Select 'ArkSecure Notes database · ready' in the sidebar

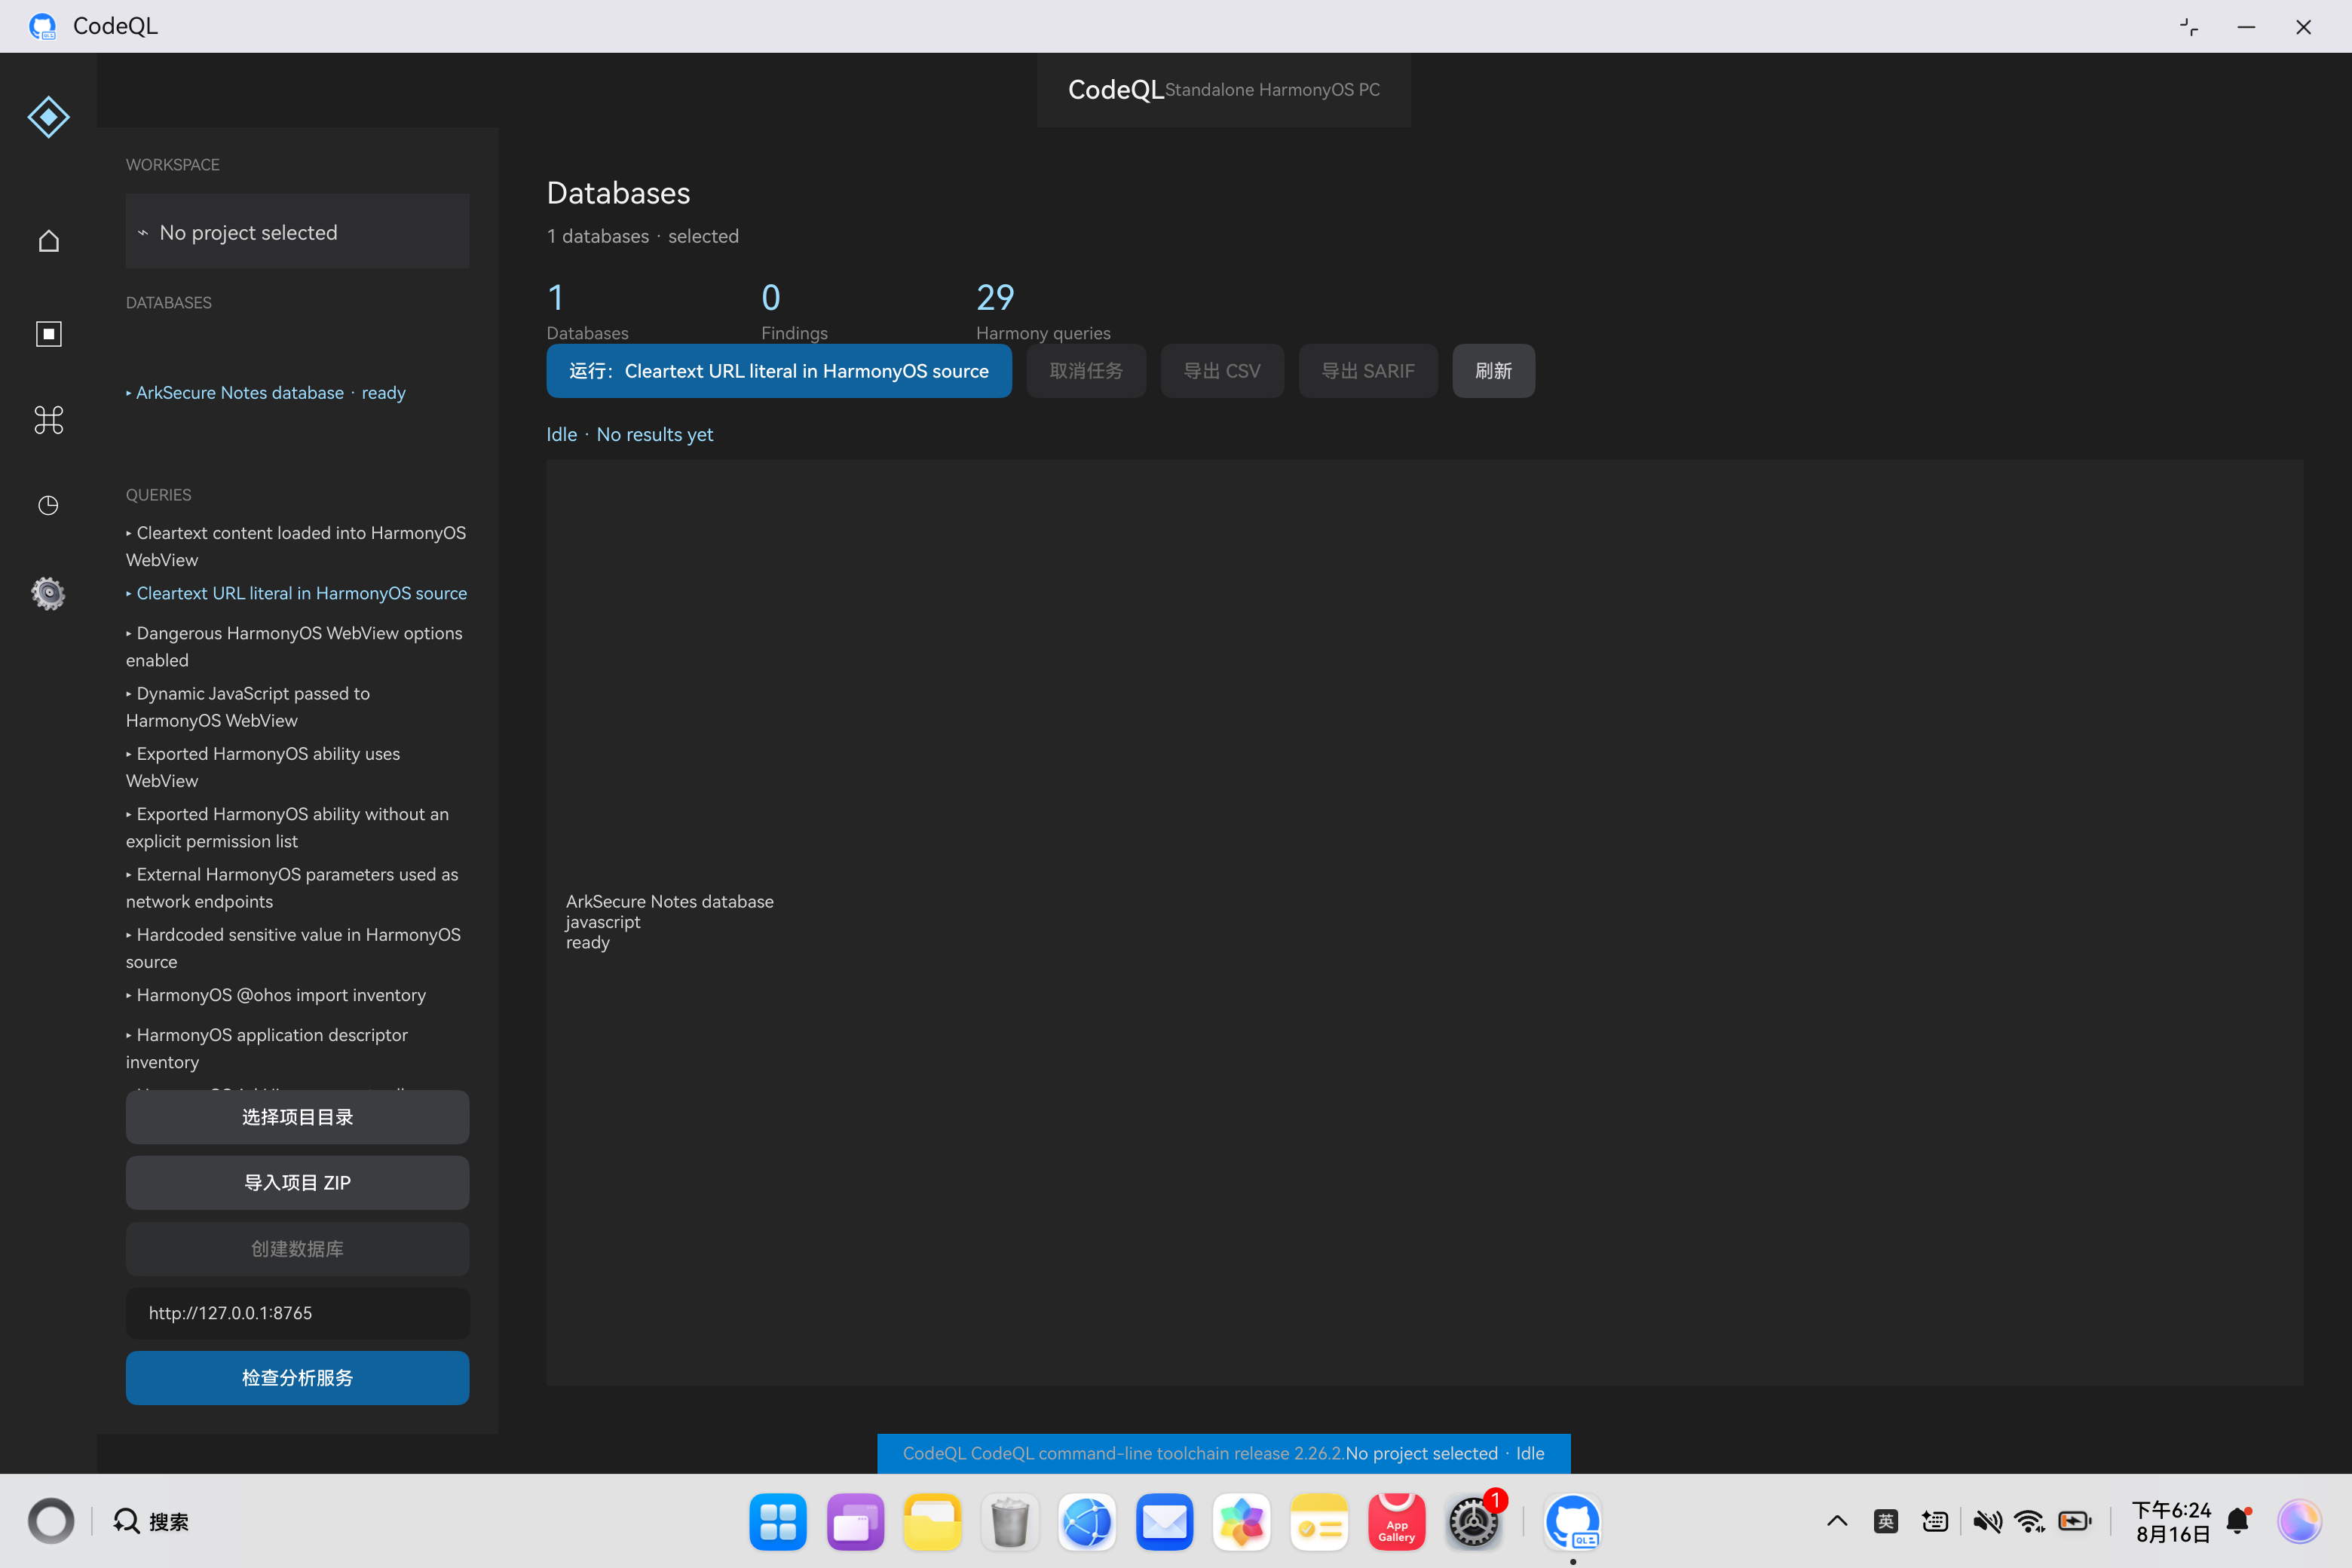(266, 393)
